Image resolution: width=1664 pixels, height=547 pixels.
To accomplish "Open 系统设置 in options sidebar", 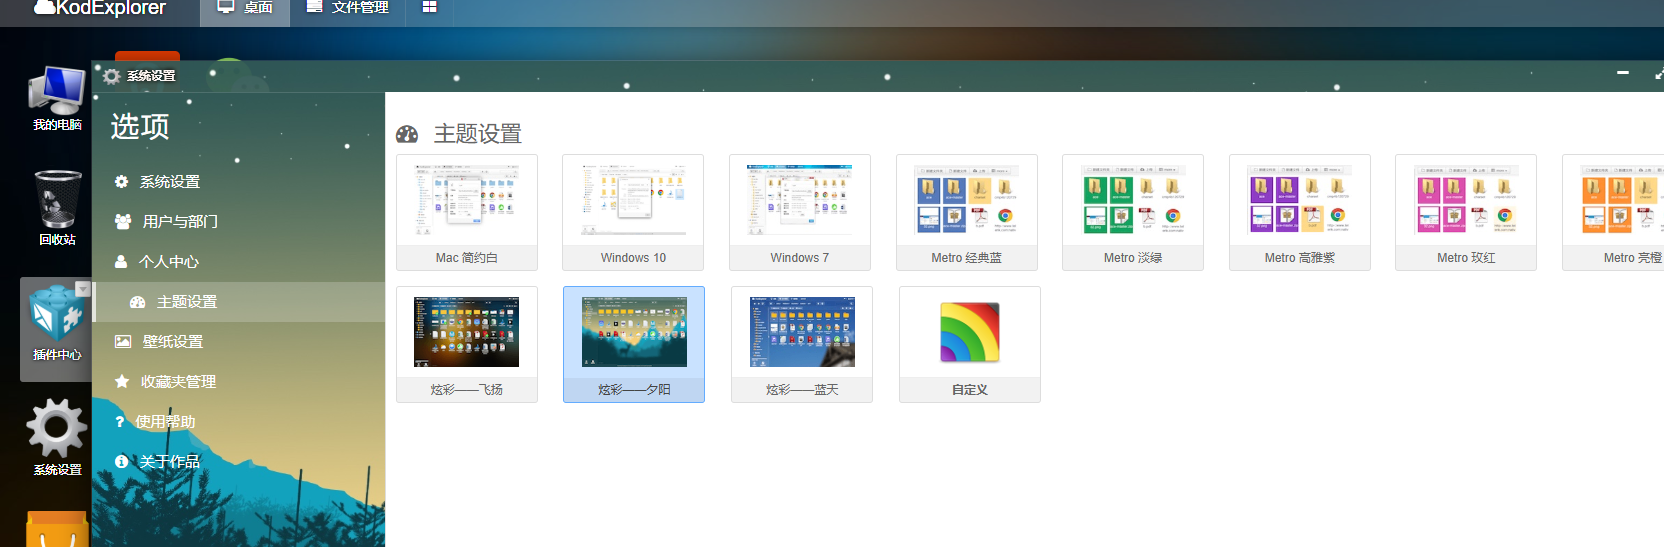I will coord(238,182).
